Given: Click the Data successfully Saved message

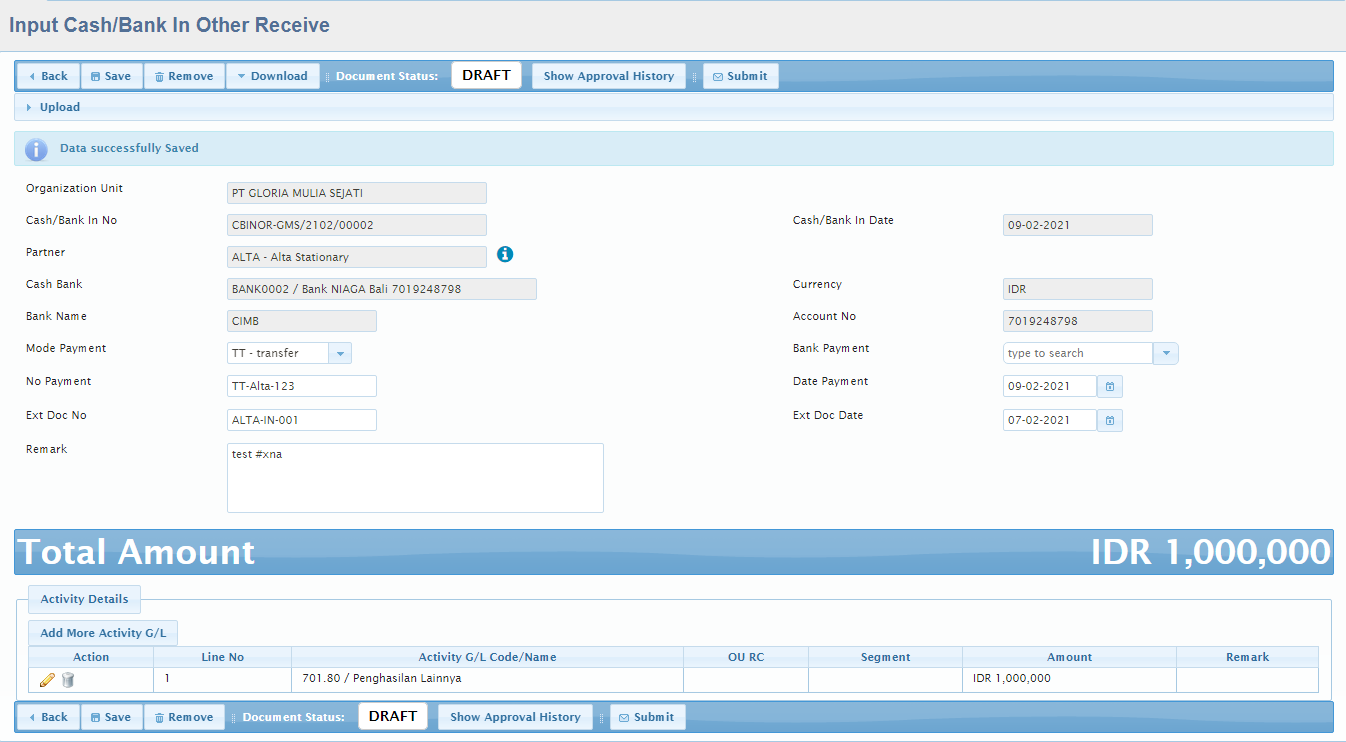Looking at the screenshot, I should pyautogui.click(x=129, y=148).
